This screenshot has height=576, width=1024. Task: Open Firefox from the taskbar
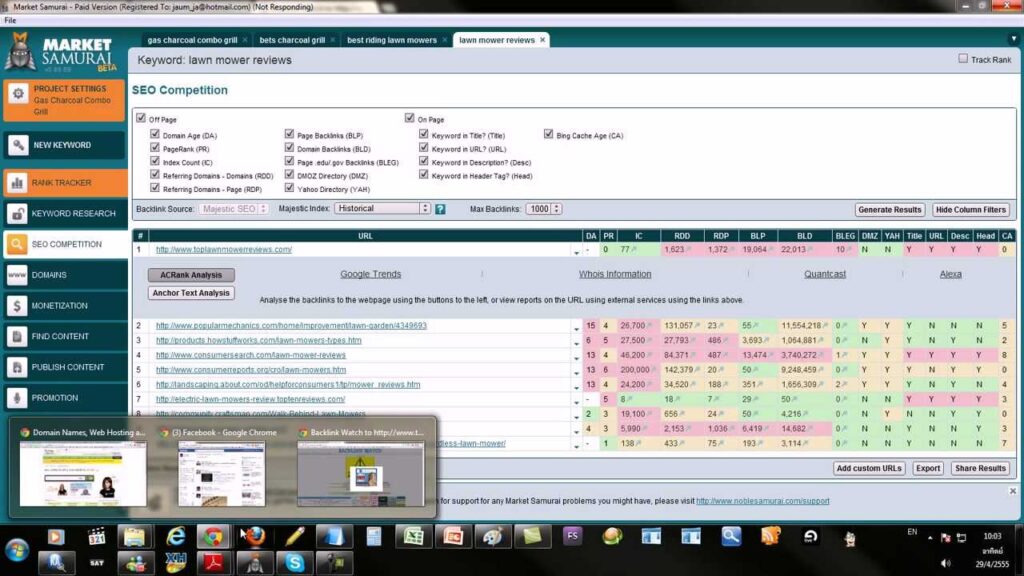tap(255, 537)
